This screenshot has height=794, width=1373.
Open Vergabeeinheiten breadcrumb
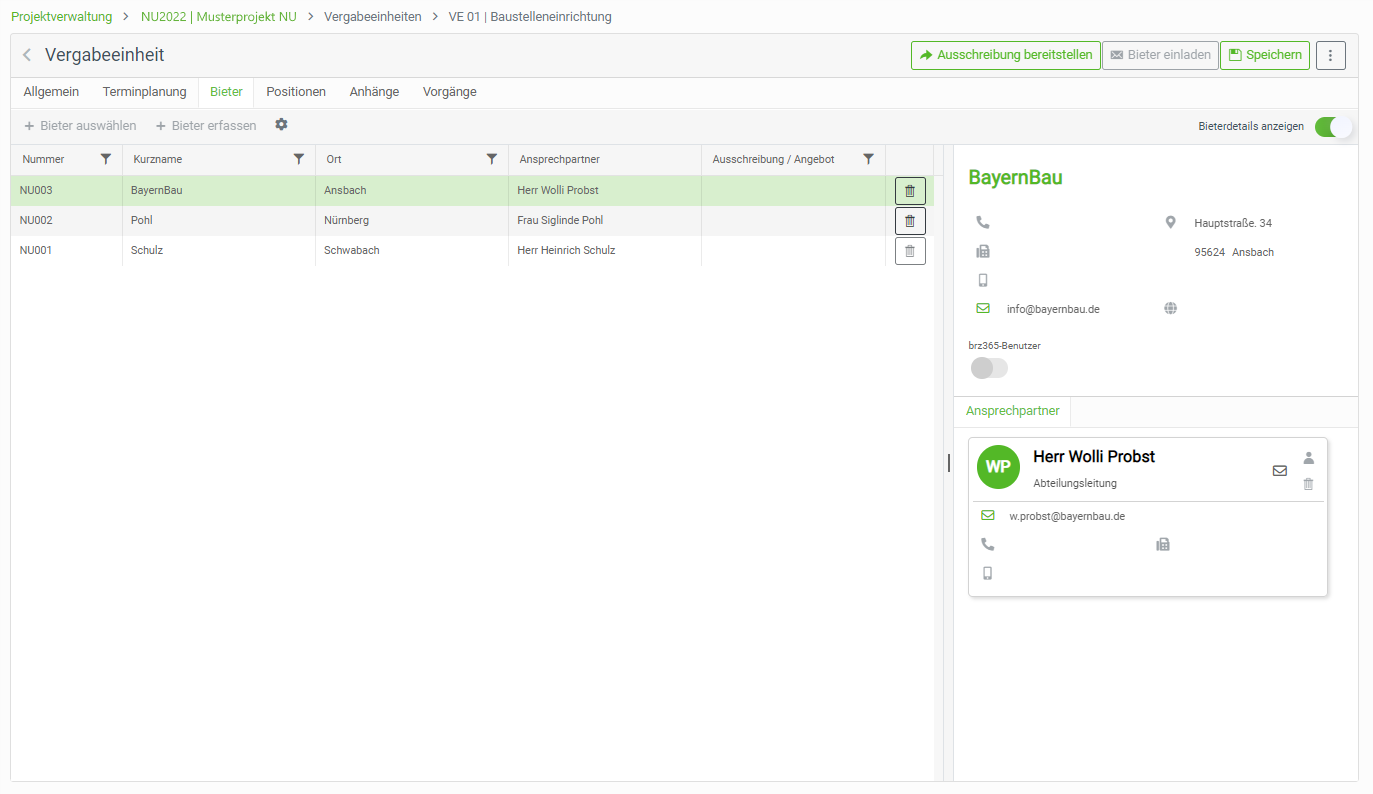point(373,16)
